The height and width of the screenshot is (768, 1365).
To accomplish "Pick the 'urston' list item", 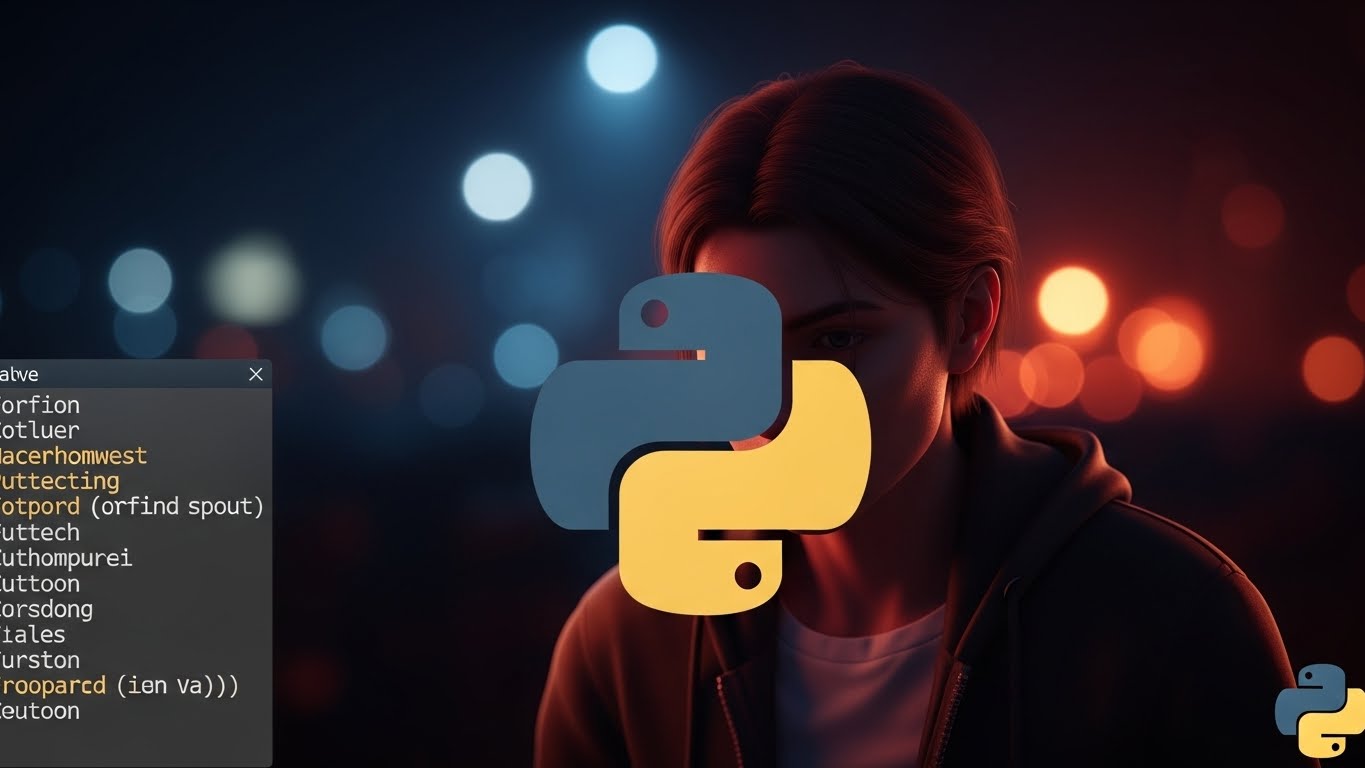I will click(40, 660).
